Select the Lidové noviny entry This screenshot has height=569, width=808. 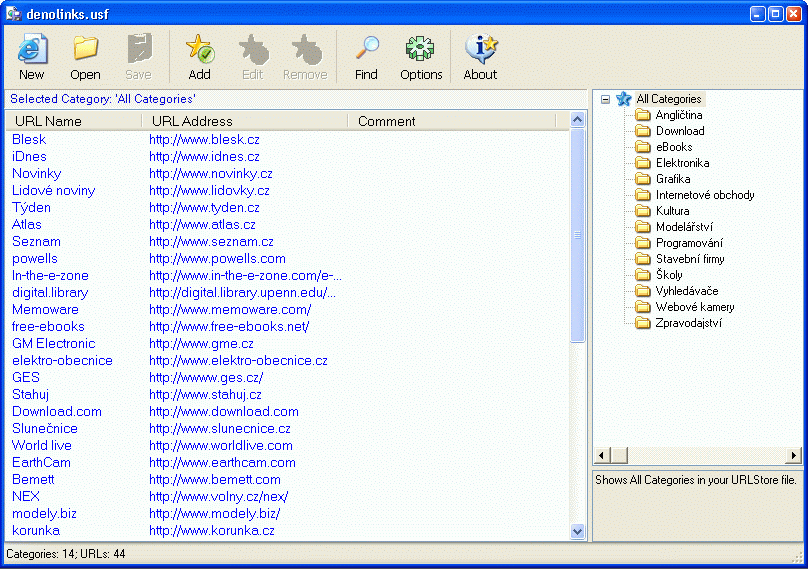coord(54,191)
